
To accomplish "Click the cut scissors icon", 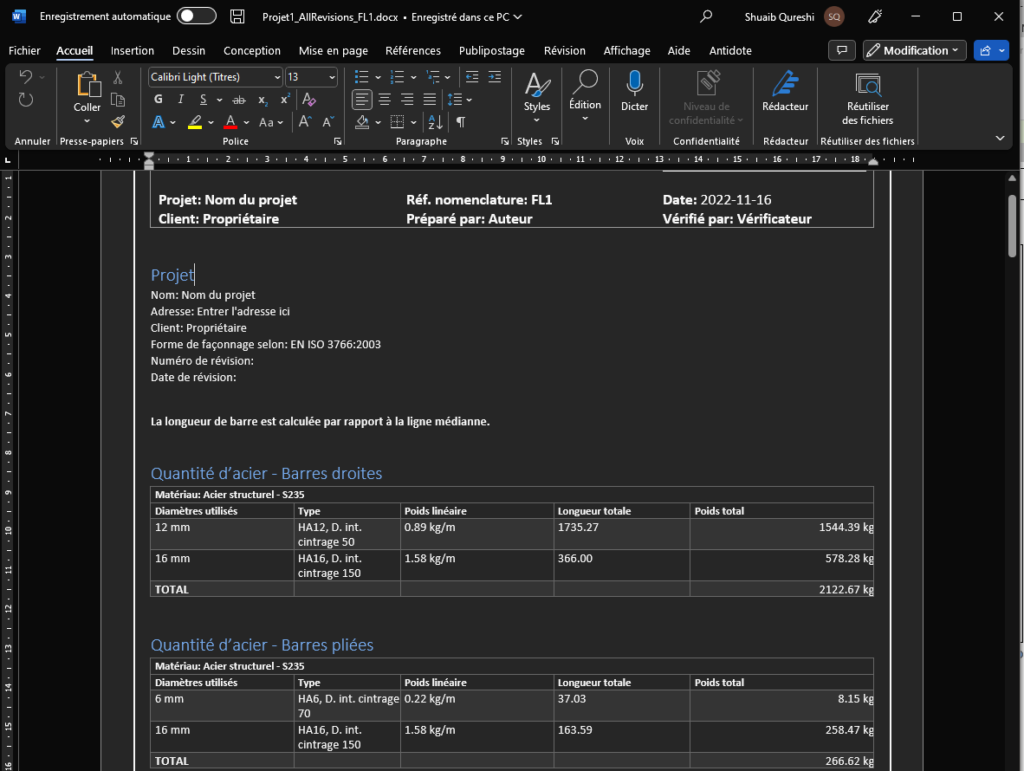I will click(118, 77).
